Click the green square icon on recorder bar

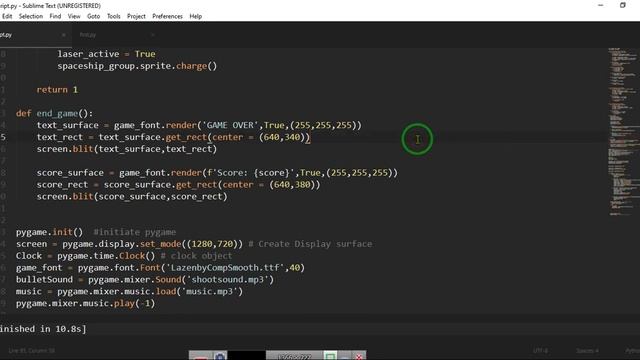point(330,356)
